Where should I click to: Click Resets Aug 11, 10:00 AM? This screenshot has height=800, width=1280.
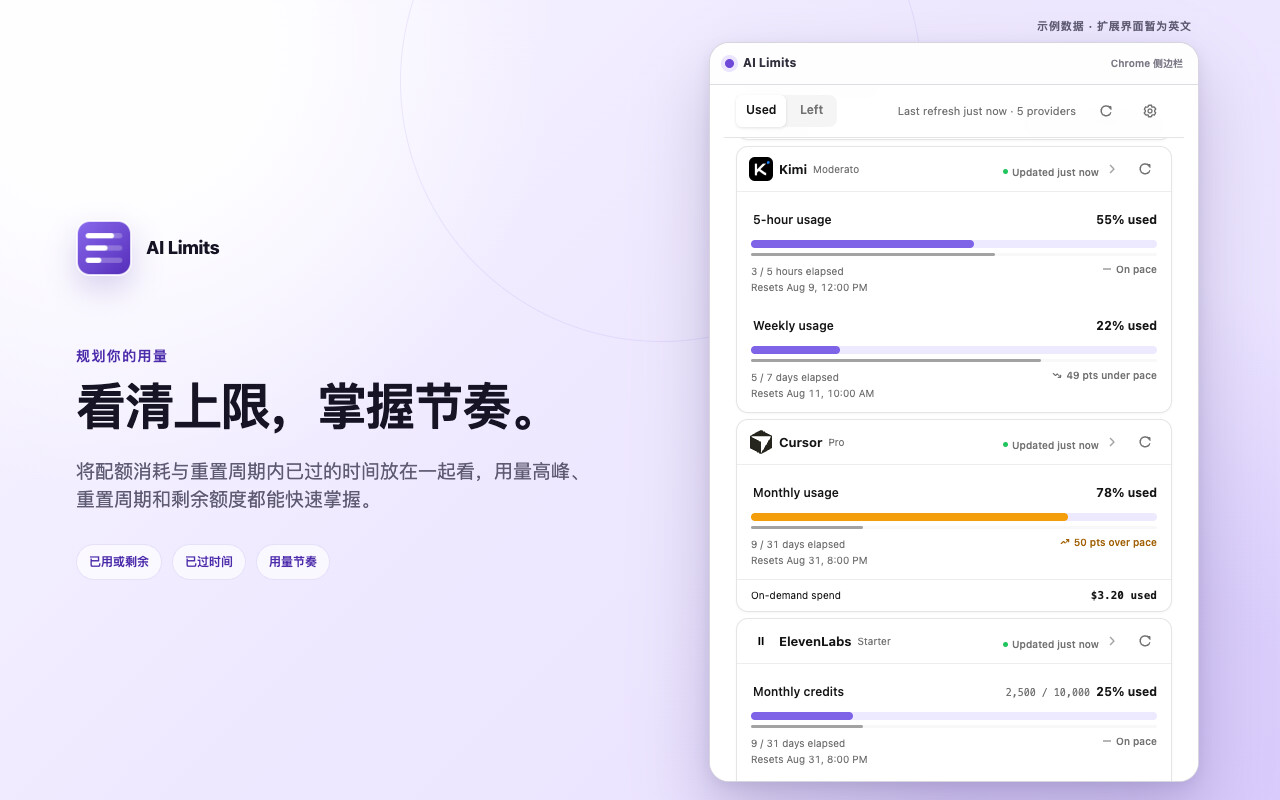click(x=813, y=393)
